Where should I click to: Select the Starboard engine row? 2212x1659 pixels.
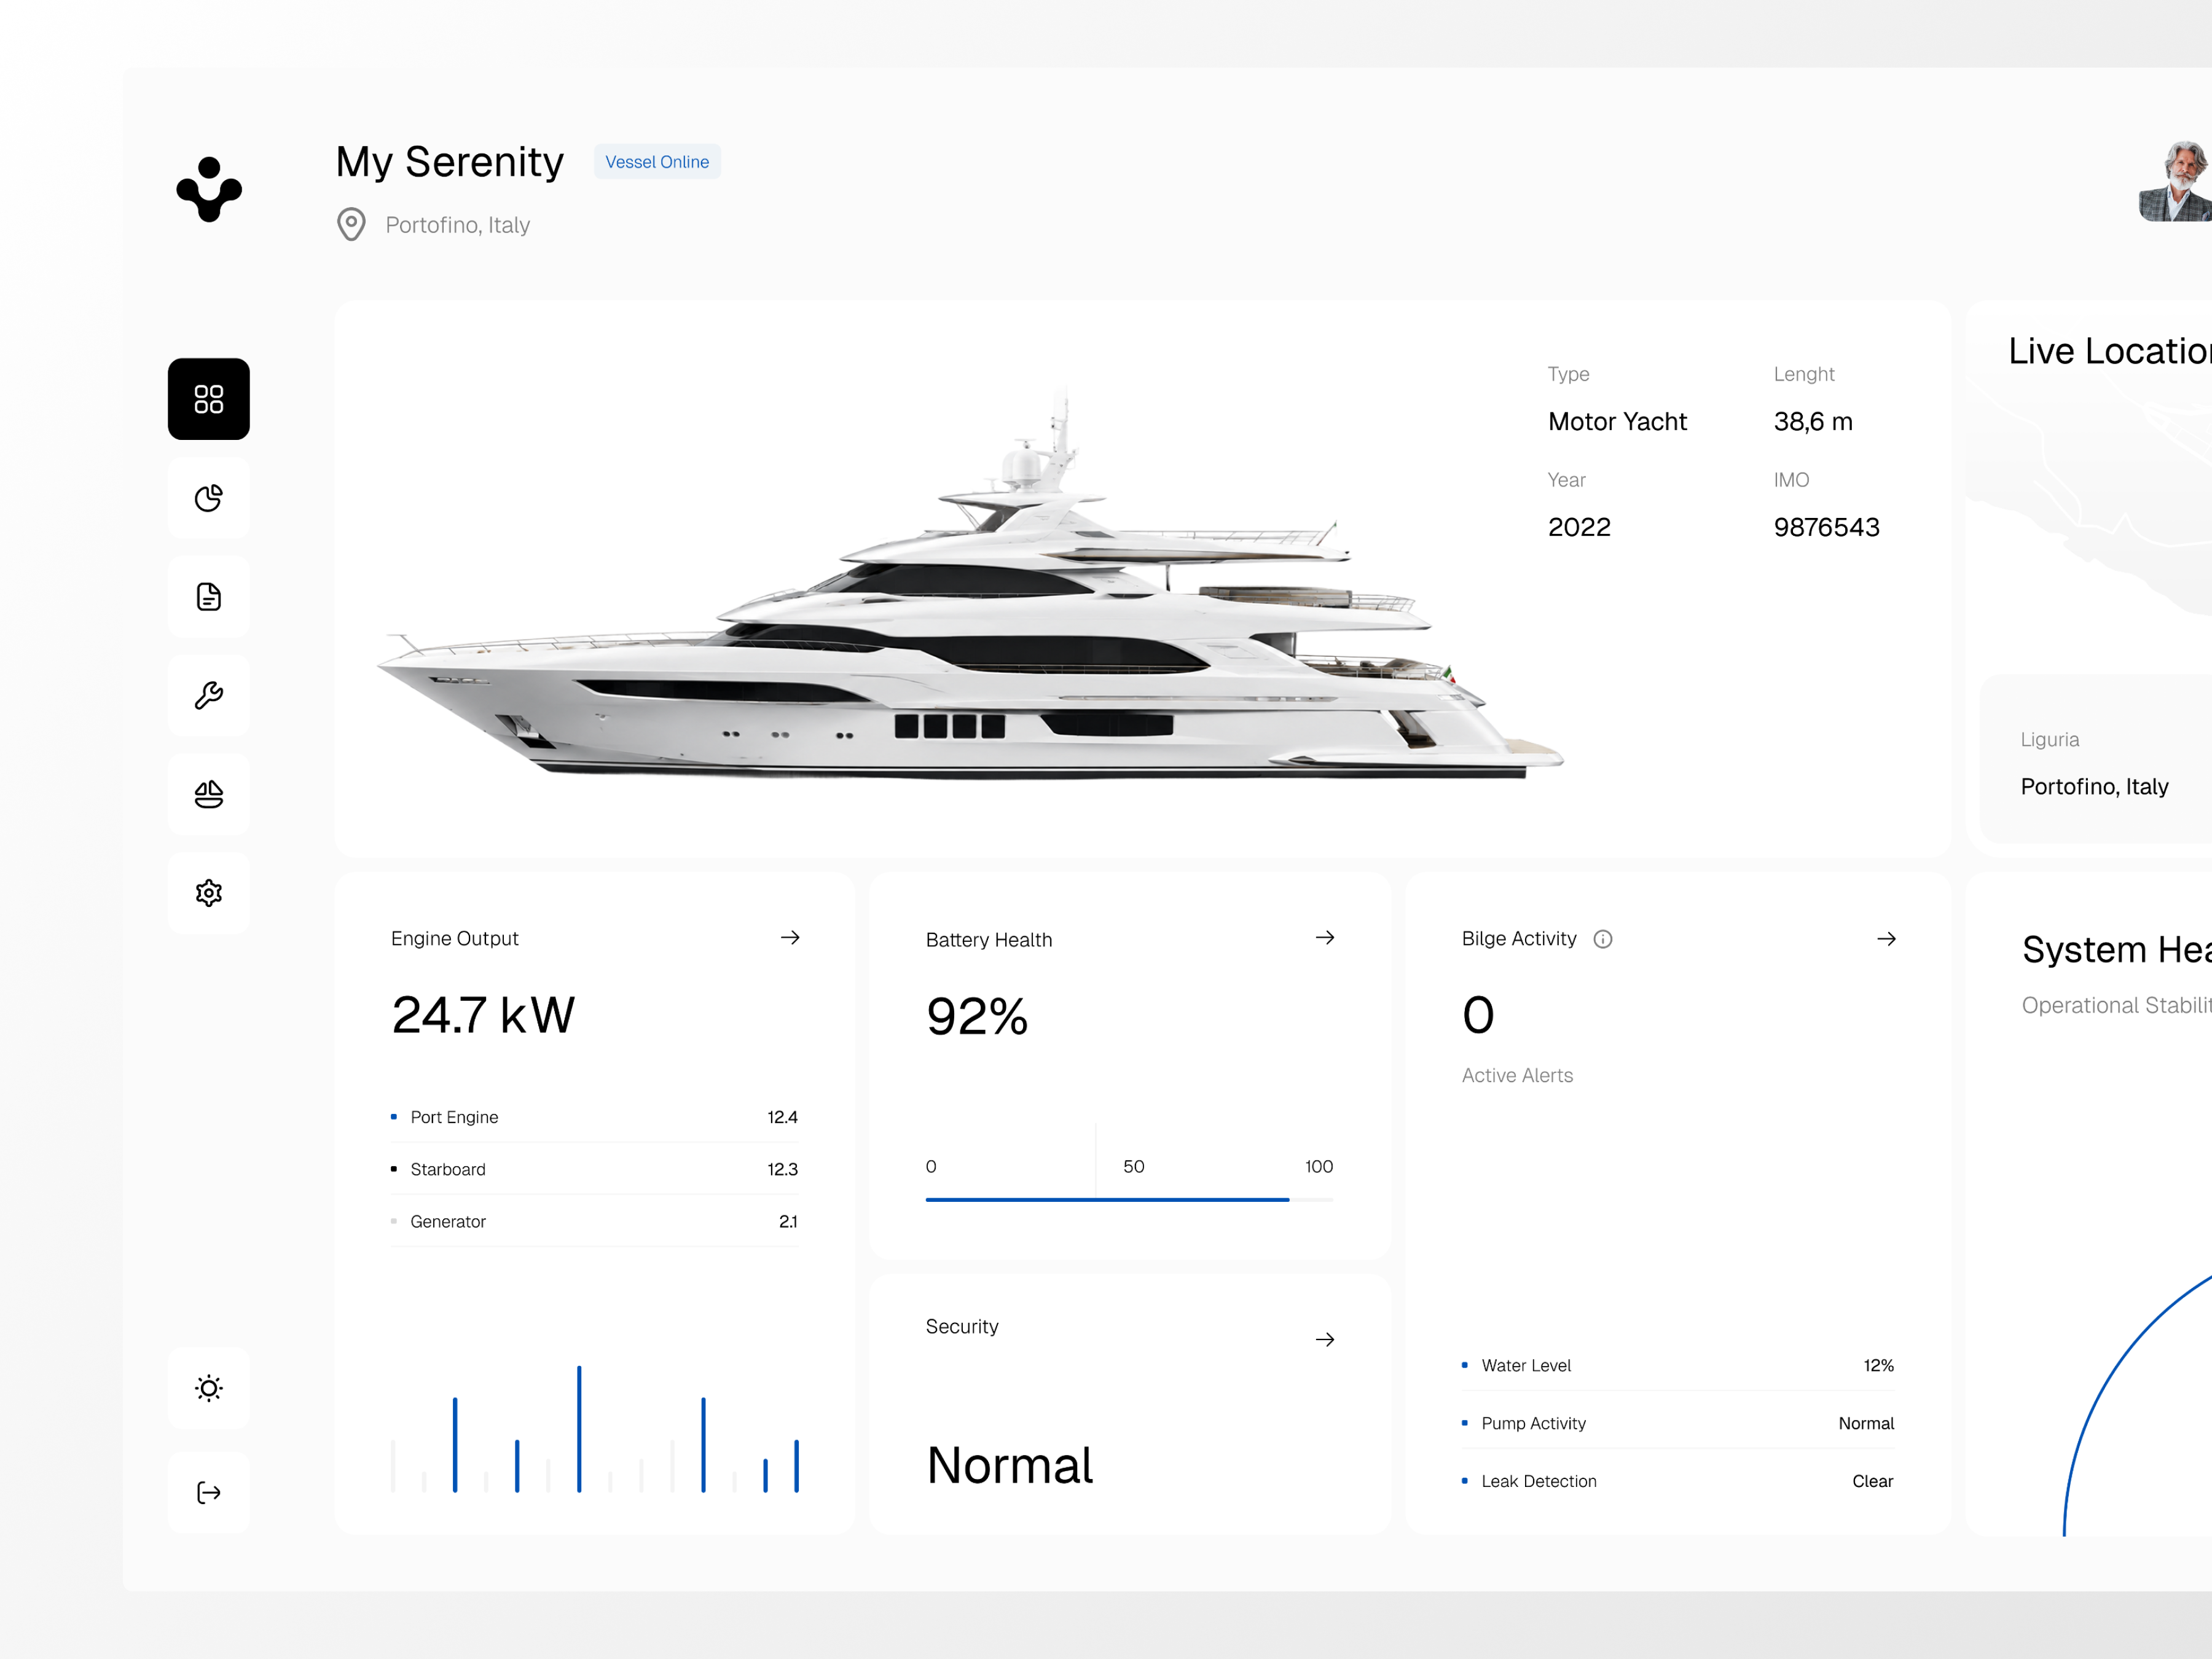coord(594,1169)
